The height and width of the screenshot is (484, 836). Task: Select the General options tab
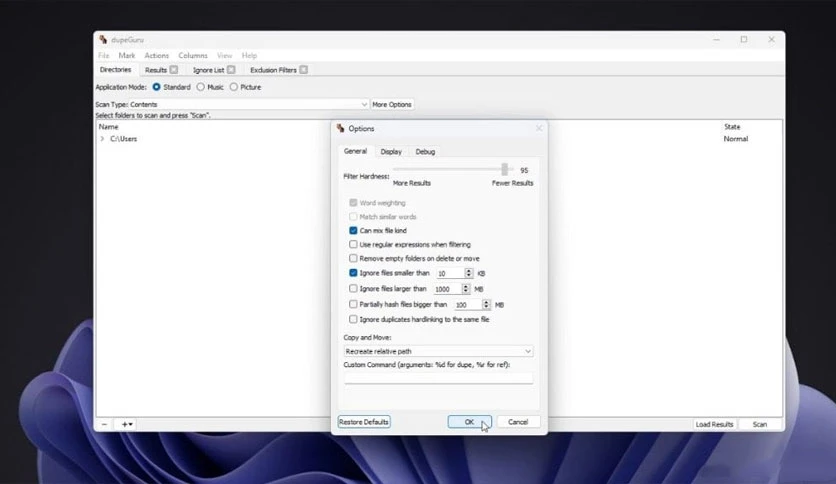pos(355,151)
